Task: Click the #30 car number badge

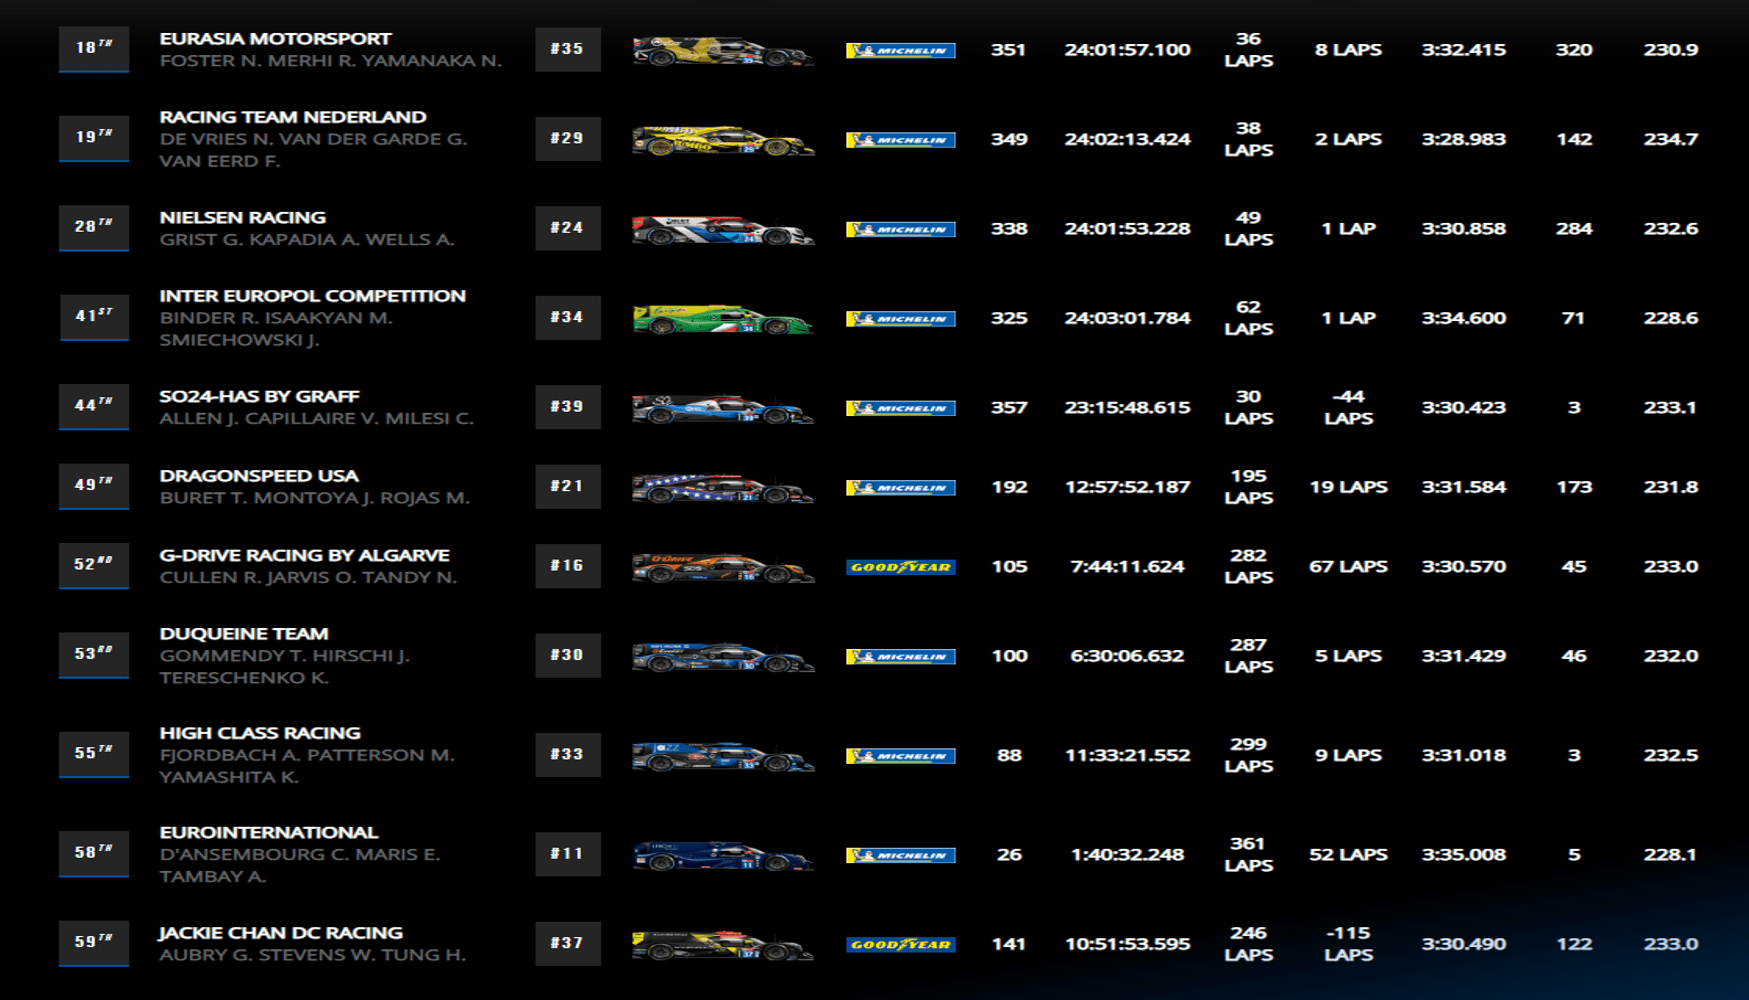Action: (568, 655)
